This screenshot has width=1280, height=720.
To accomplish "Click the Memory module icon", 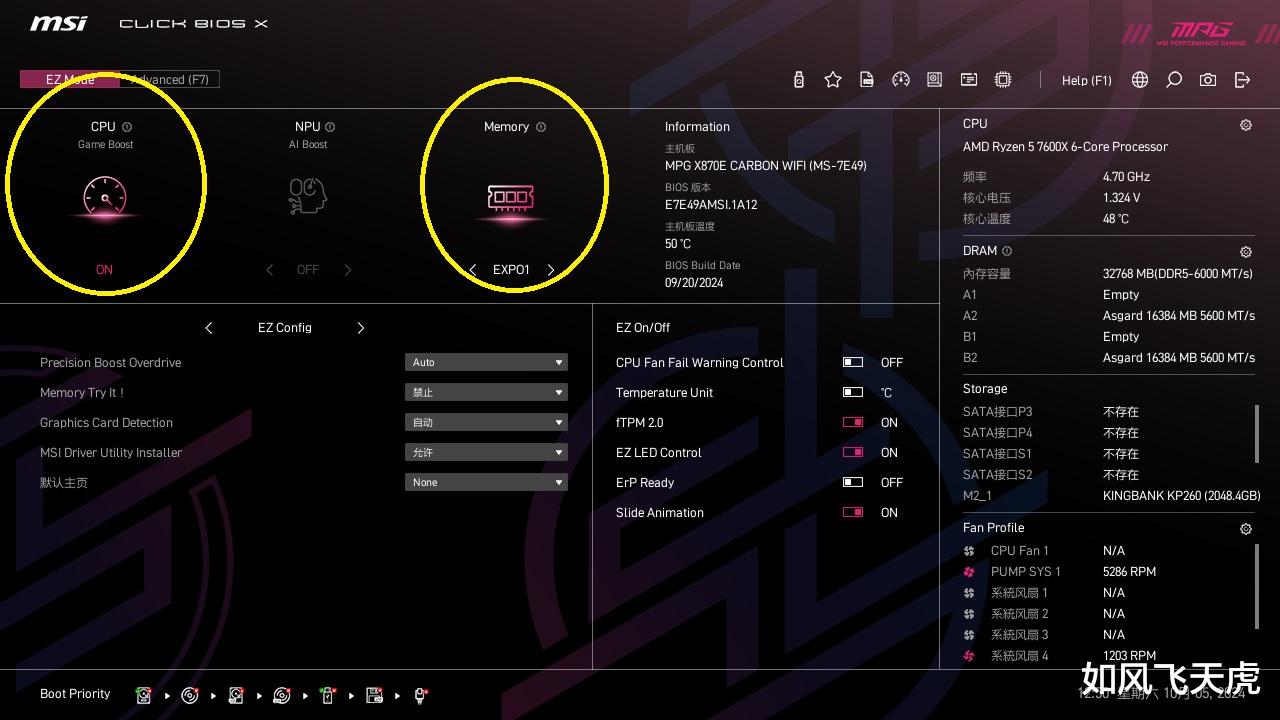I will [x=510, y=197].
